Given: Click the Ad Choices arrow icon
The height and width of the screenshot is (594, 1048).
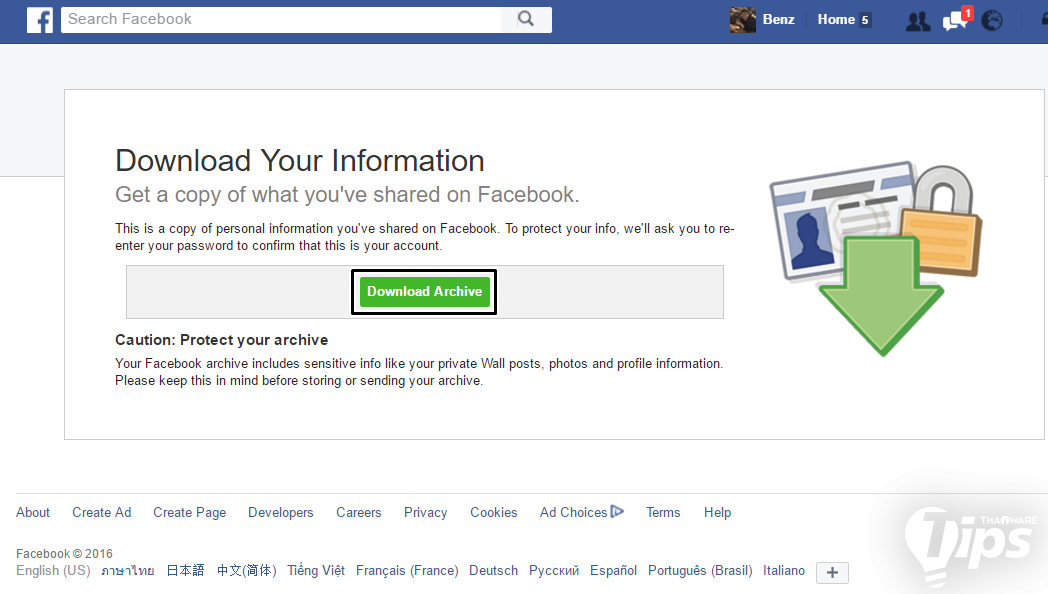Looking at the screenshot, I should (617, 512).
